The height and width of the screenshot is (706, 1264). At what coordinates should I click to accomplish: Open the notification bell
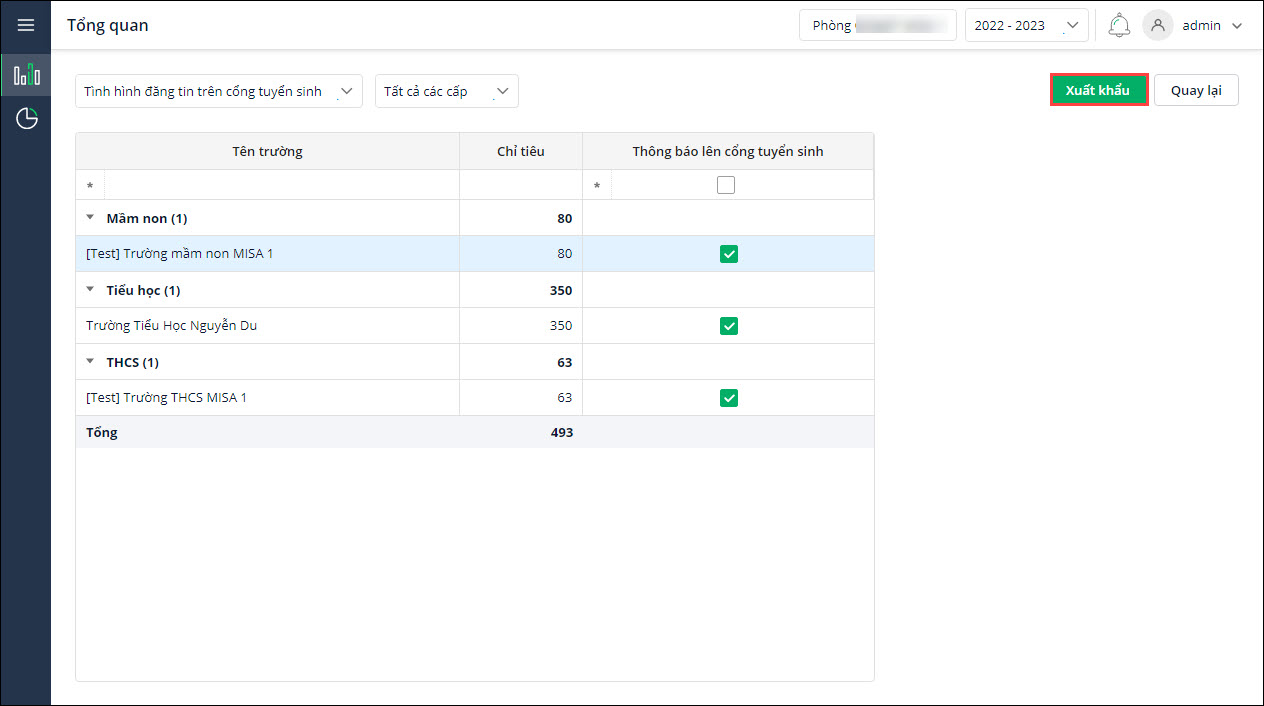[x=1119, y=26]
